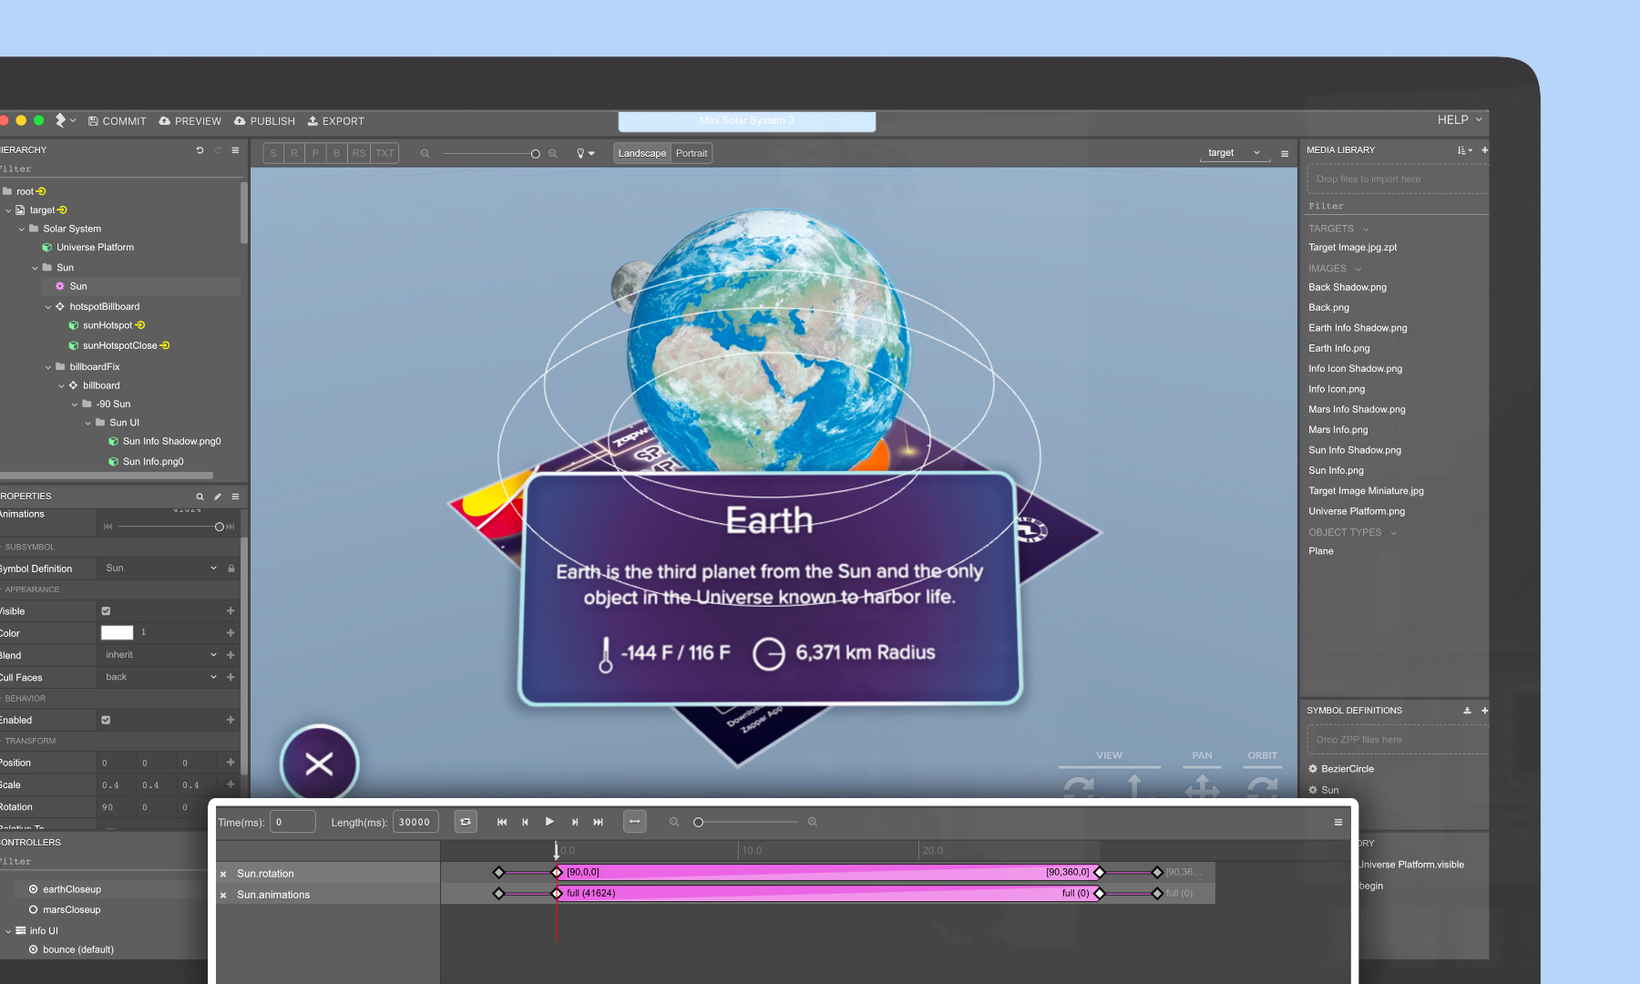Switch to Portrait orientation
Screen dimensions: 1640x984
click(691, 153)
